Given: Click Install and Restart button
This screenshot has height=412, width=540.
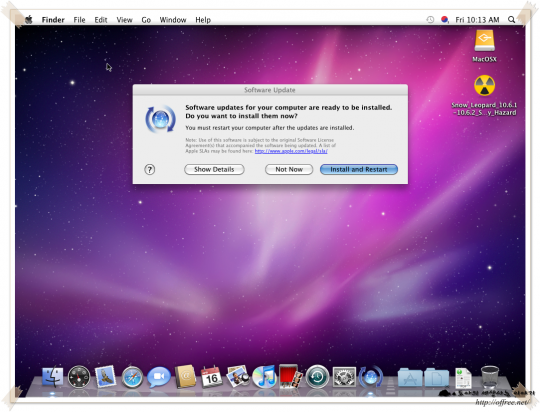Looking at the screenshot, I should point(359,169).
